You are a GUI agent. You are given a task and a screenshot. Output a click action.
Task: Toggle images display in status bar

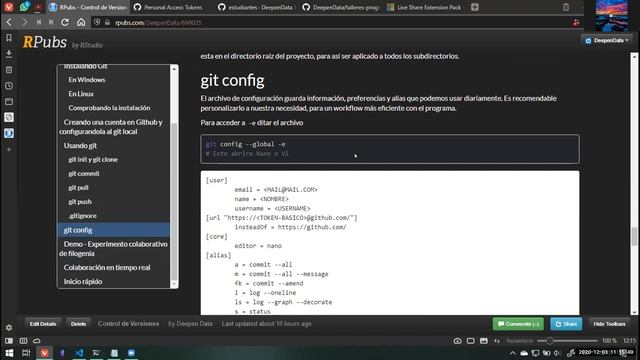[x=484, y=340]
